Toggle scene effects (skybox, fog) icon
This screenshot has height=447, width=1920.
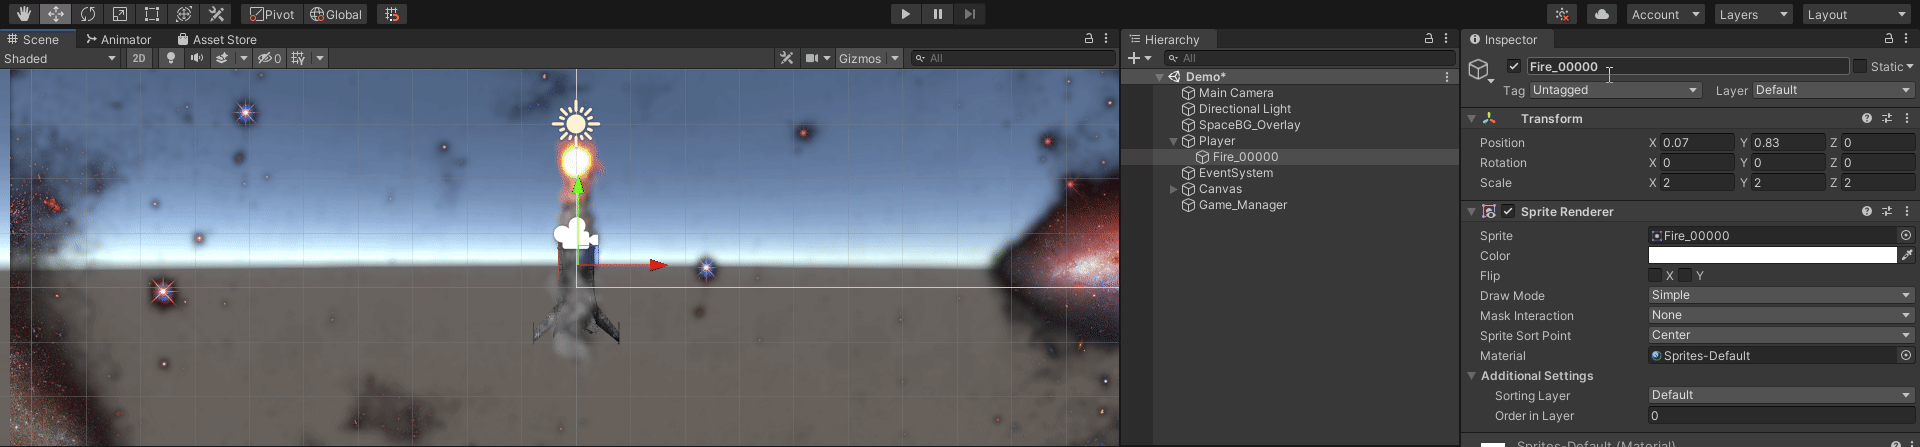(222, 58)
